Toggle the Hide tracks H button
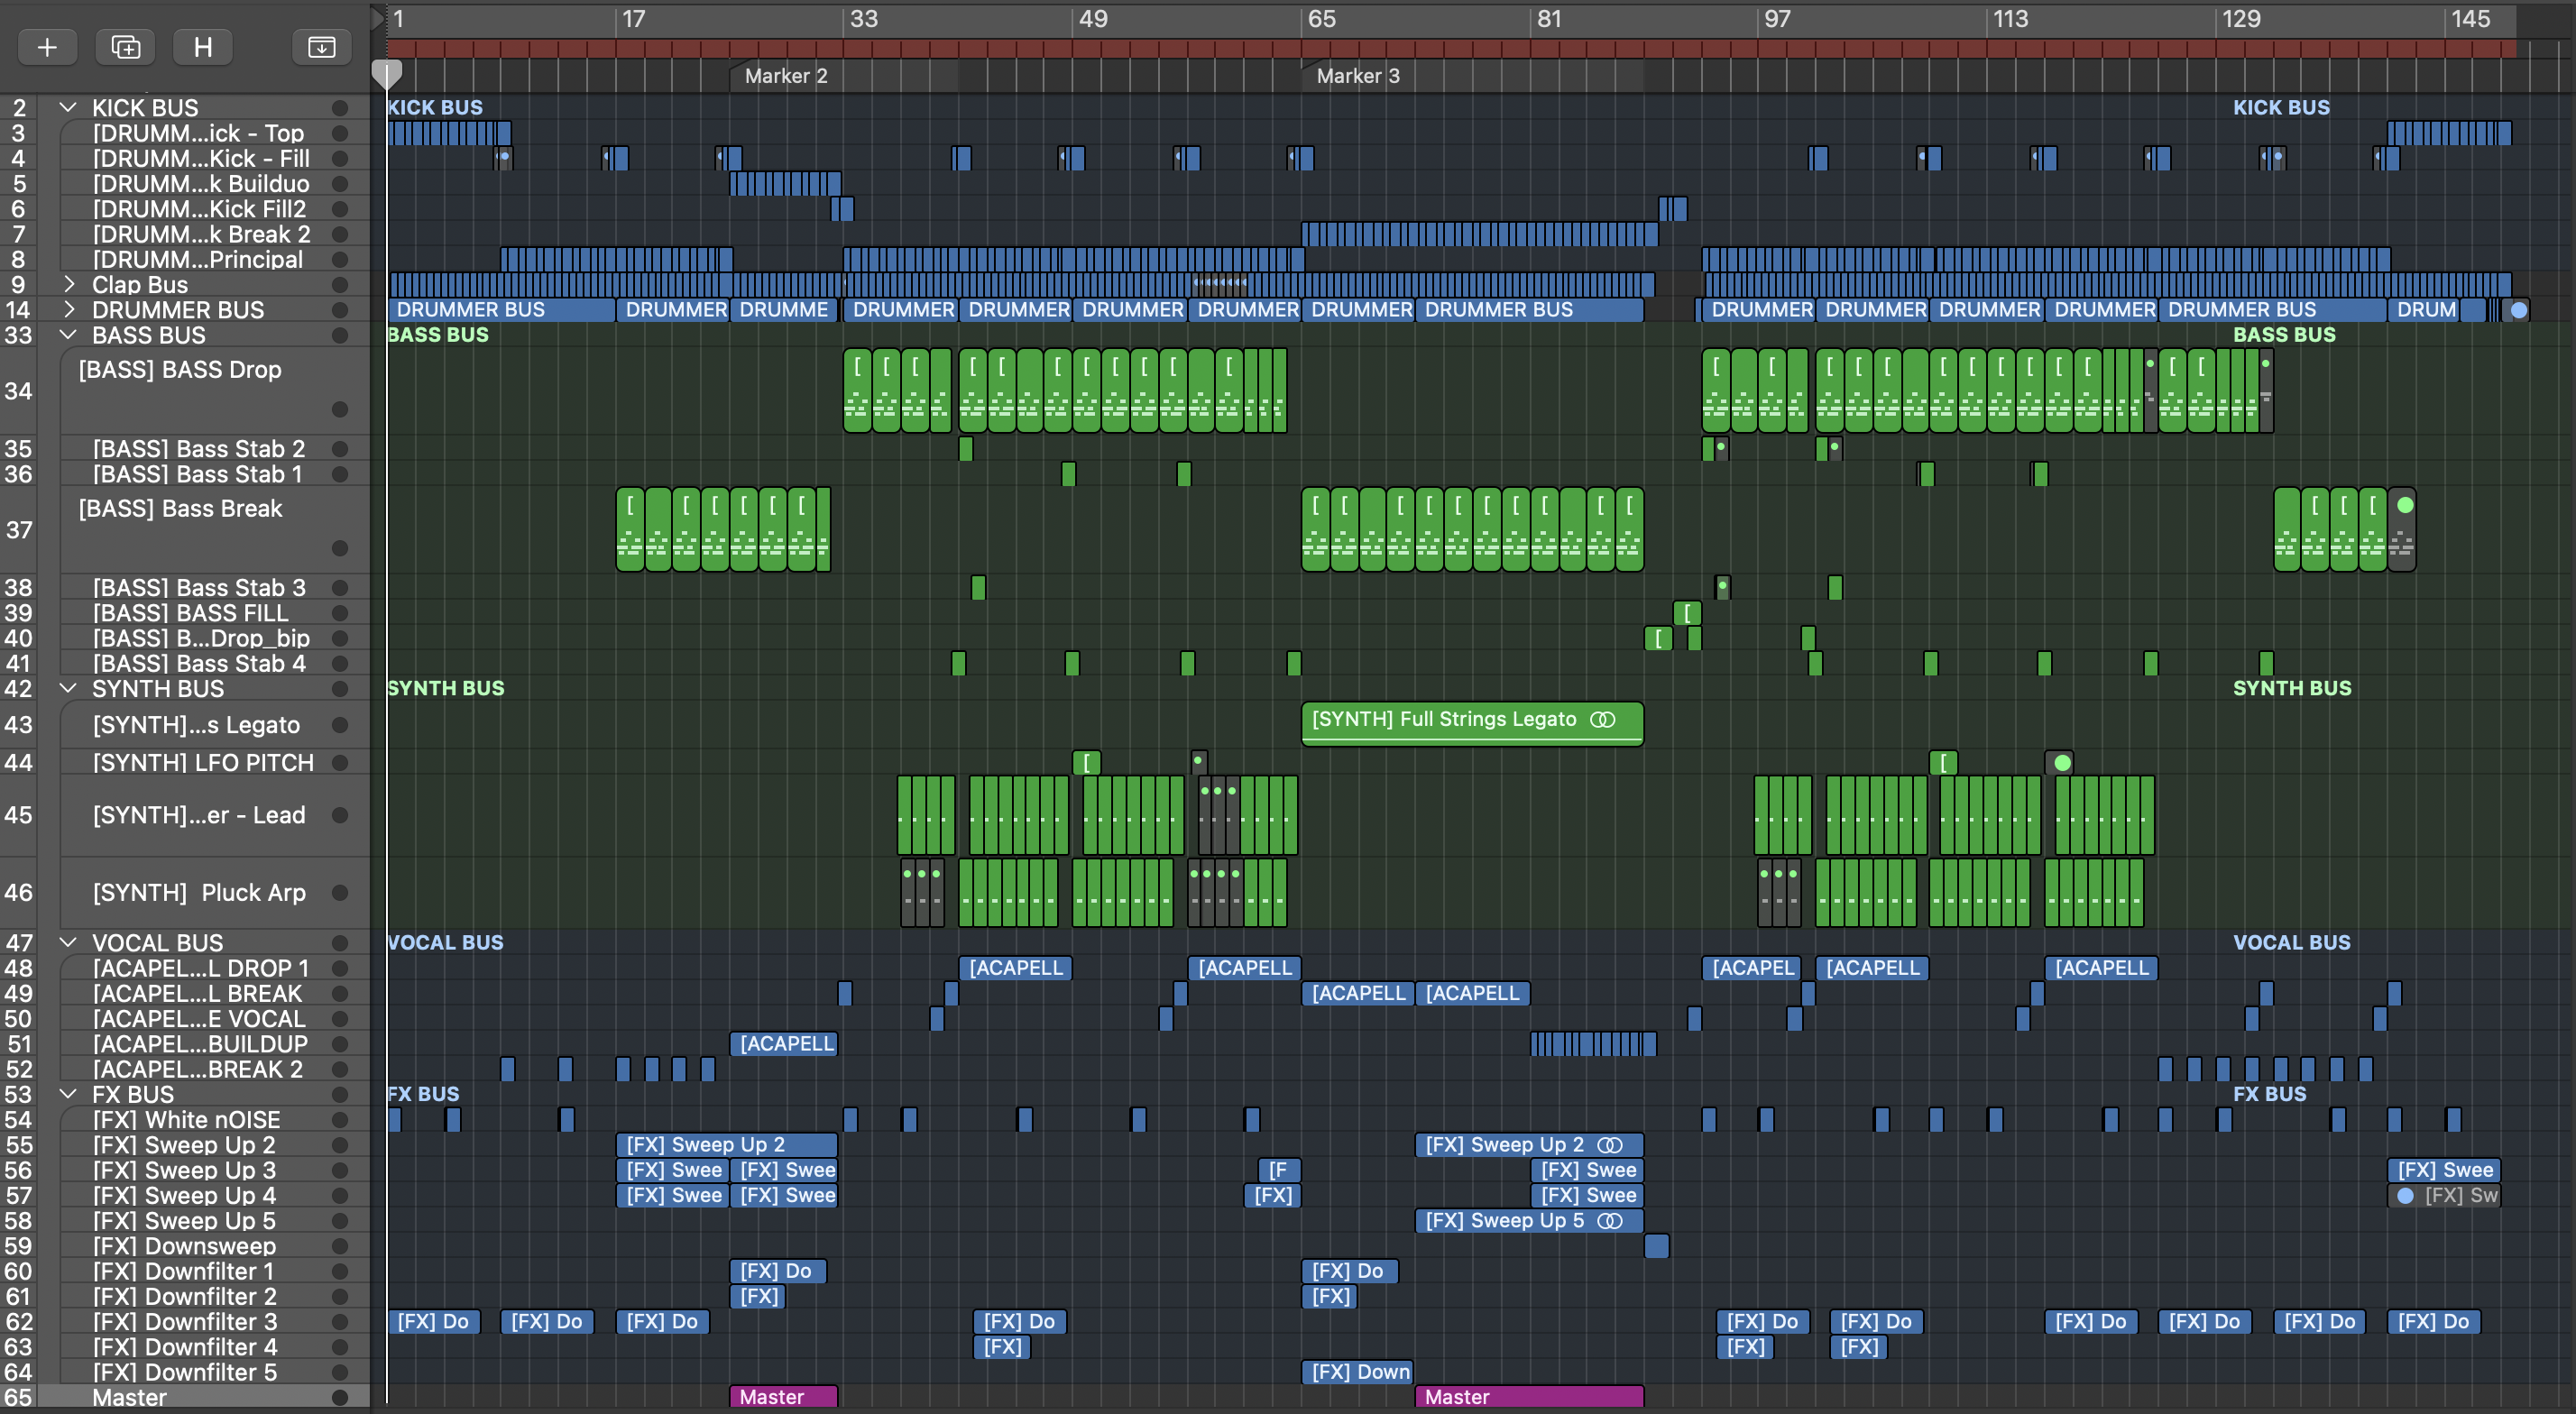 [x=202, y=47]
